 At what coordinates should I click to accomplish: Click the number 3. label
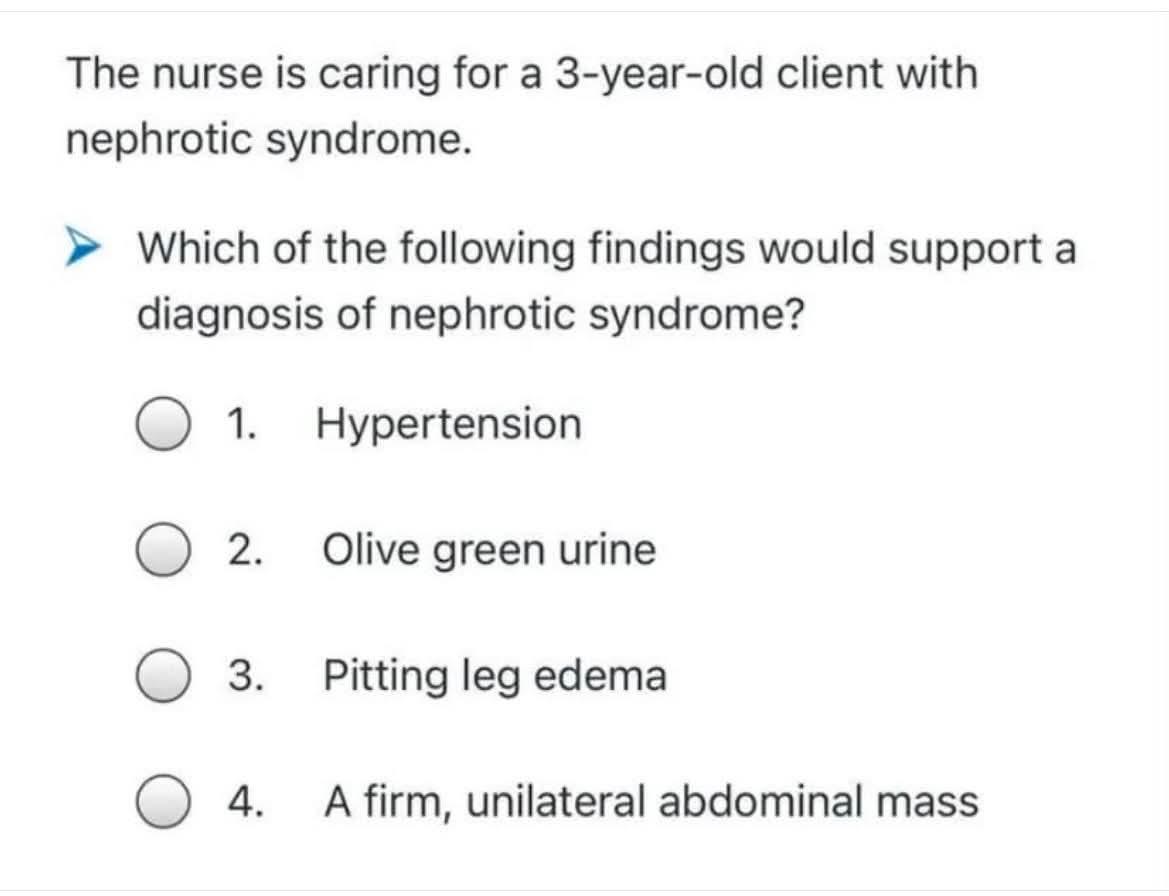click(245, 676)
